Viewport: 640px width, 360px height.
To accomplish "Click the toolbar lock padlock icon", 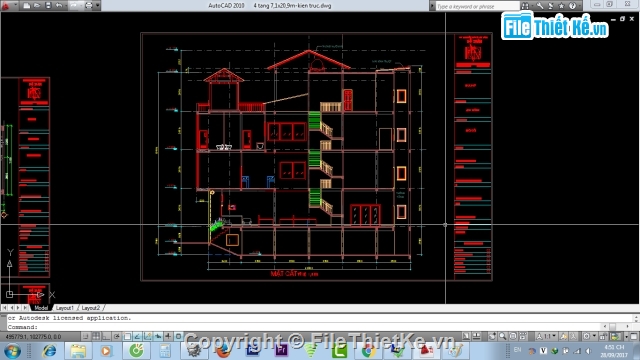I will pos(603,336).
